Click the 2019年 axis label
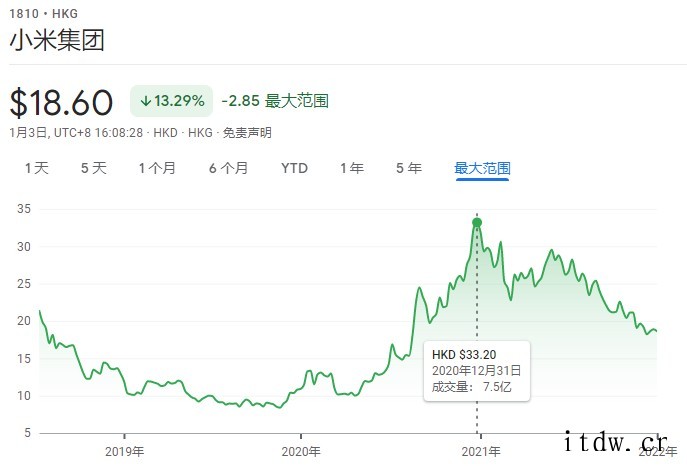687x466 pixels. click(x=124, y=452)
